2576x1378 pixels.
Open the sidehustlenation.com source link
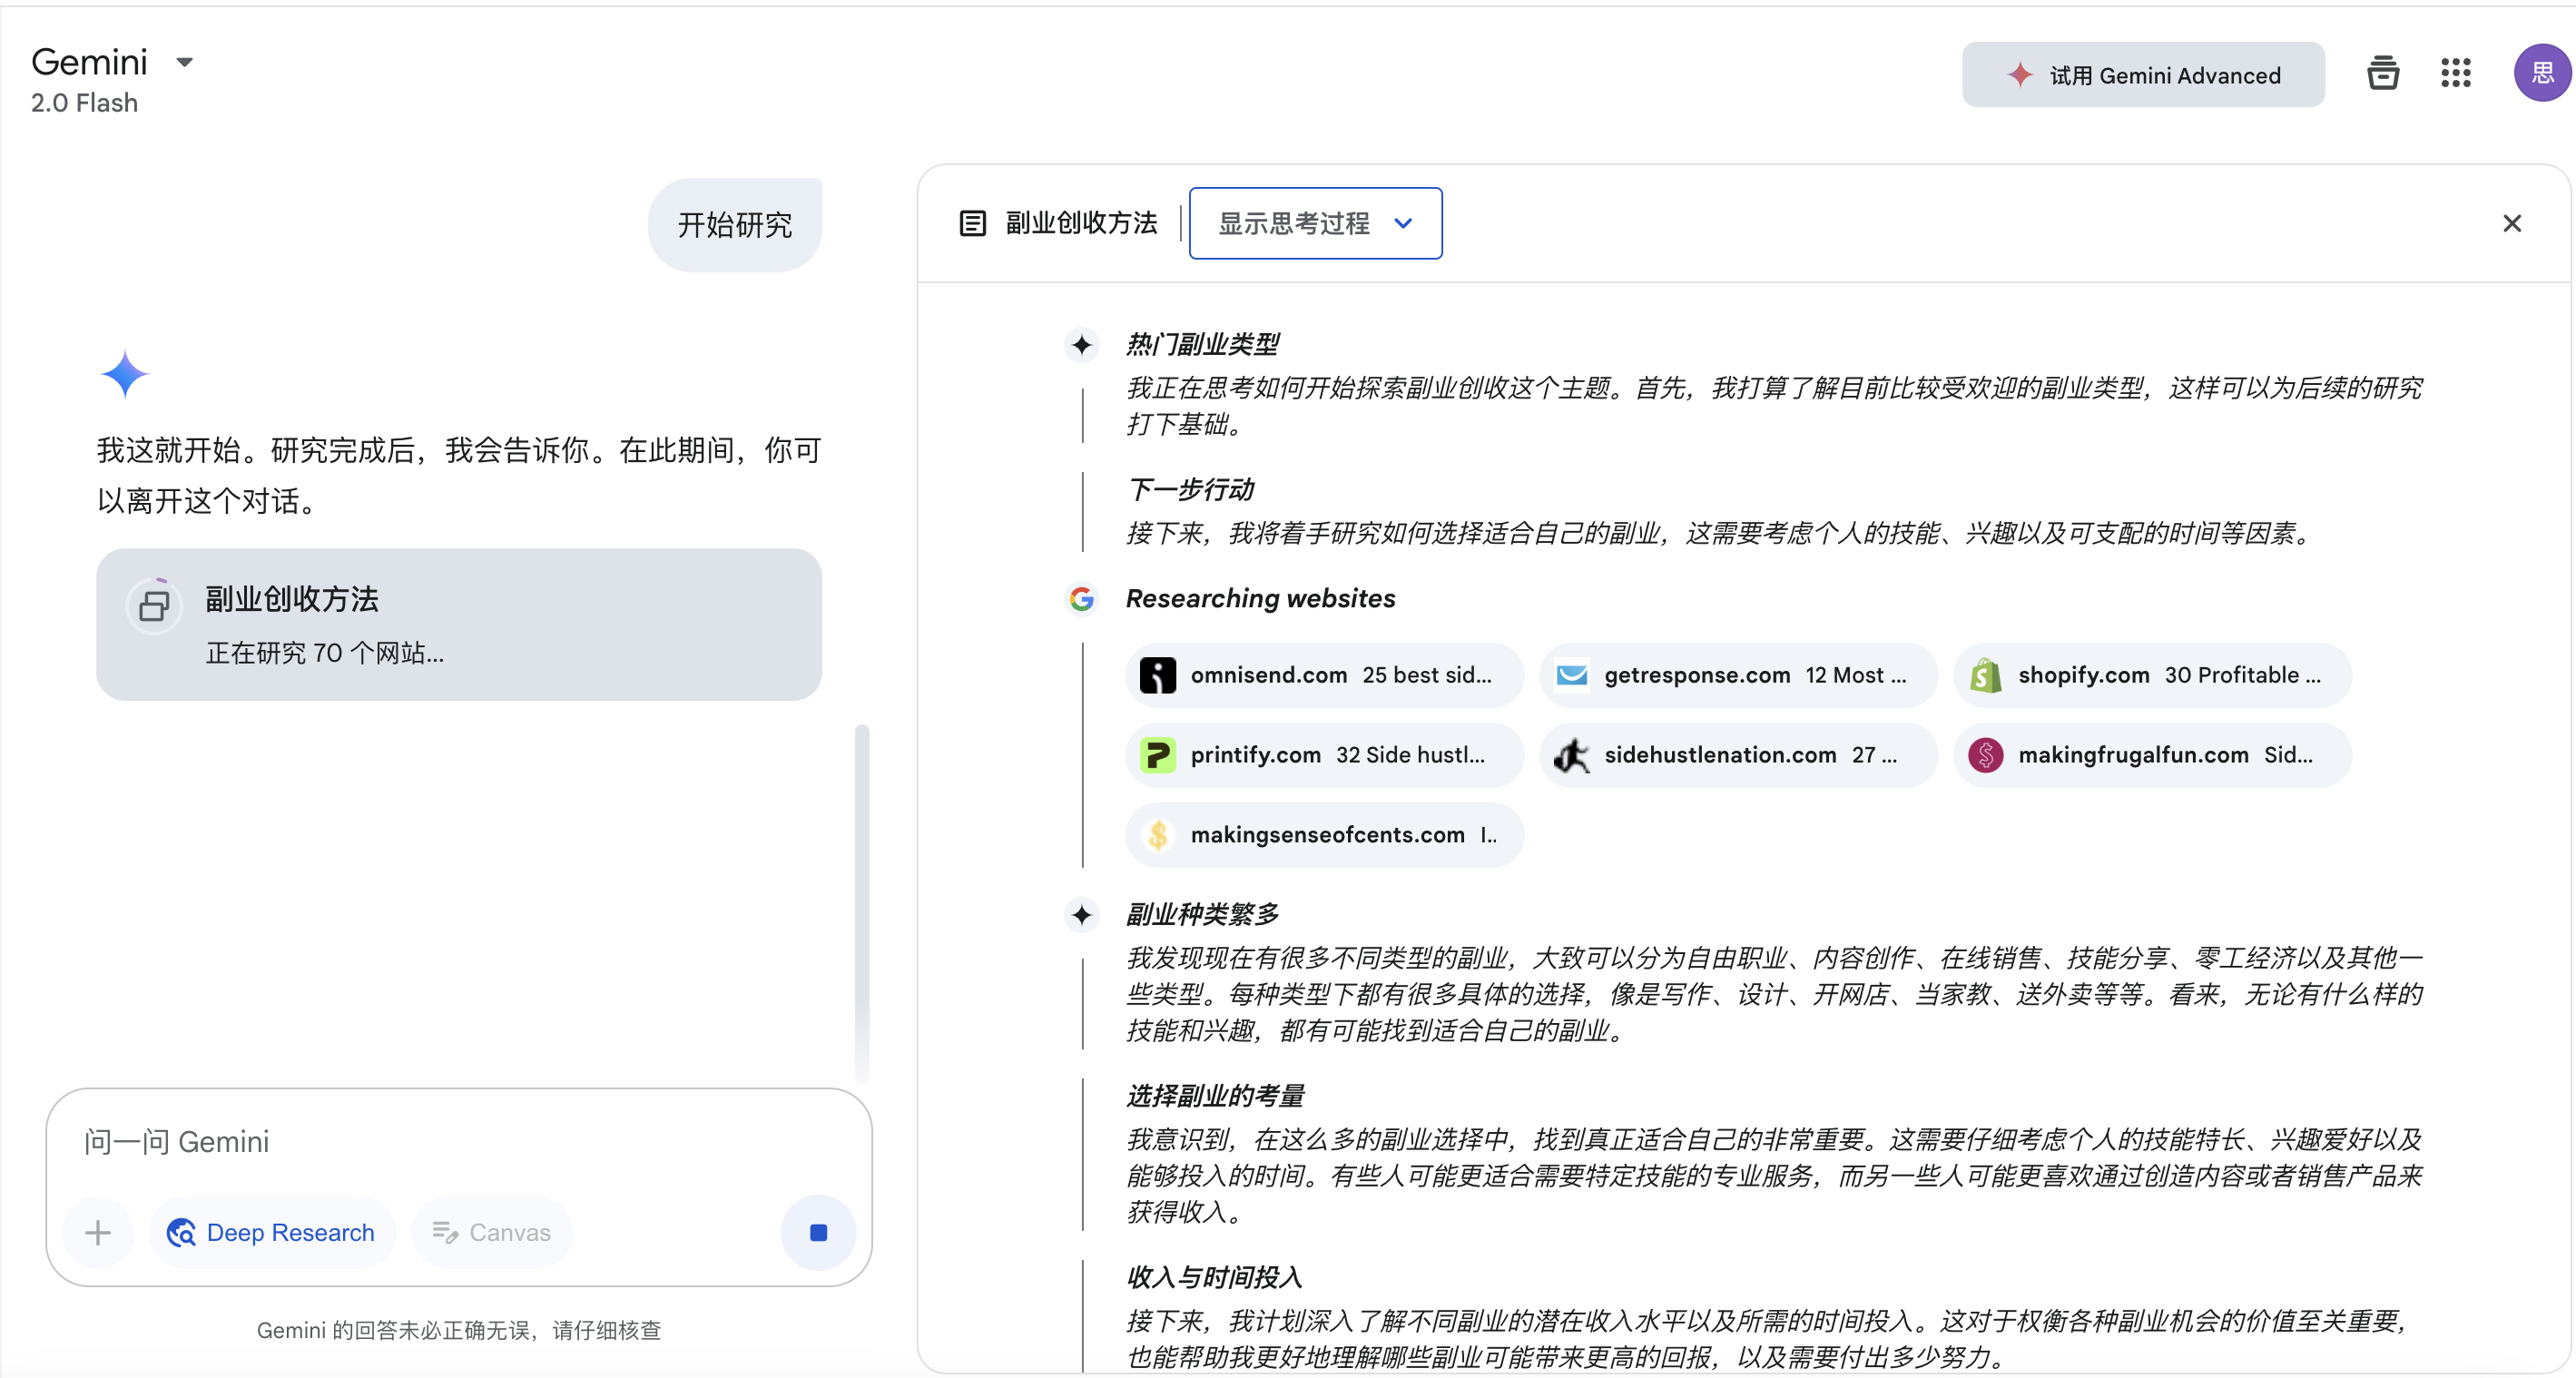(x=1737, y=755)
